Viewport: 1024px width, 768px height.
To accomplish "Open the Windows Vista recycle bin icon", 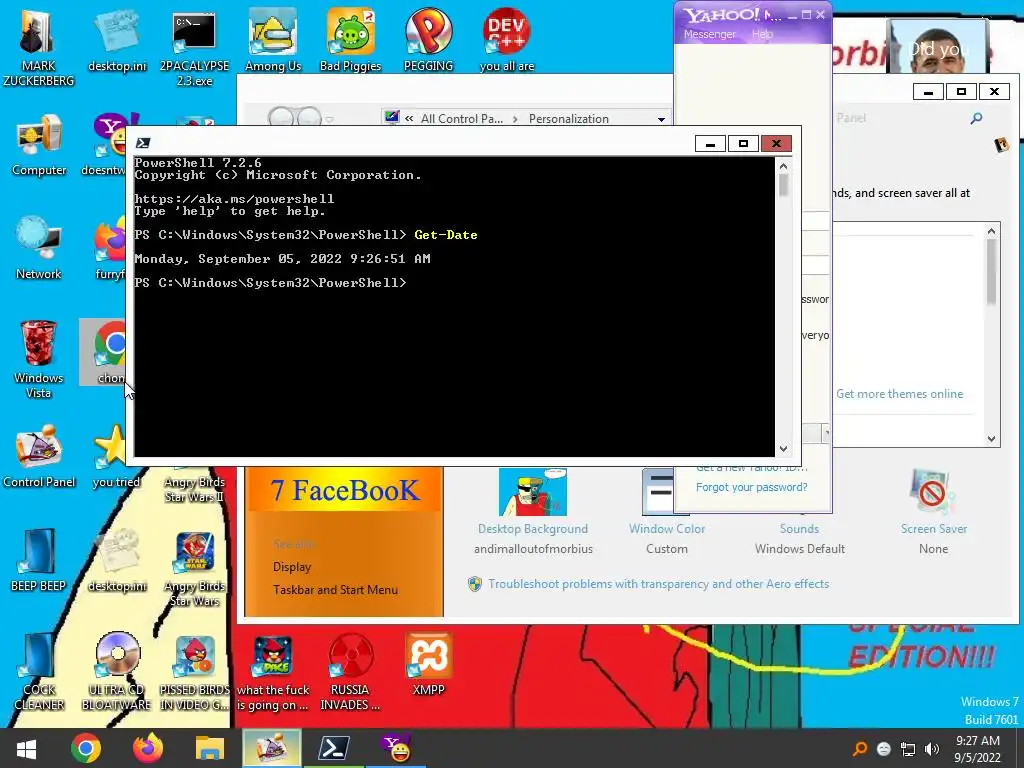I will click(x=39, y=359).
